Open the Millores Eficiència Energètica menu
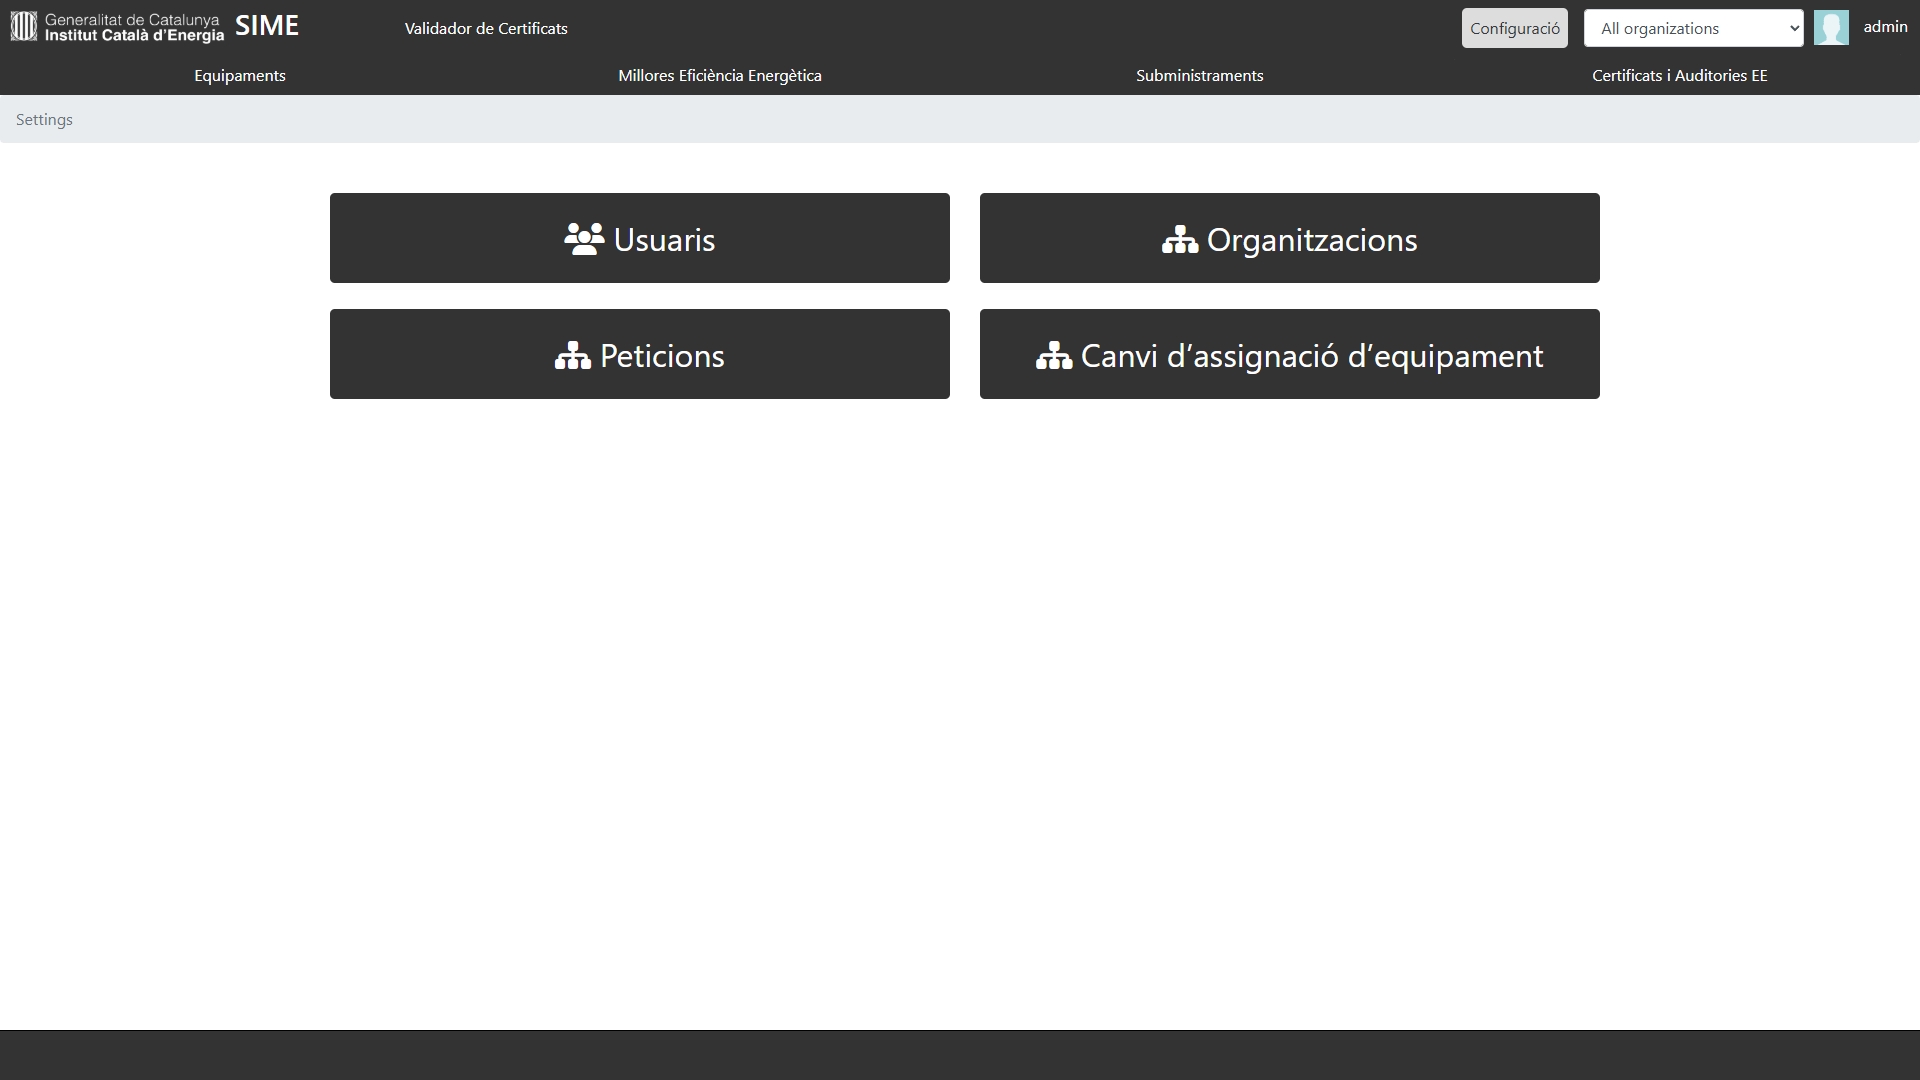The width and height of the screenshot is (1920, 1080). [x=720, y=76]
